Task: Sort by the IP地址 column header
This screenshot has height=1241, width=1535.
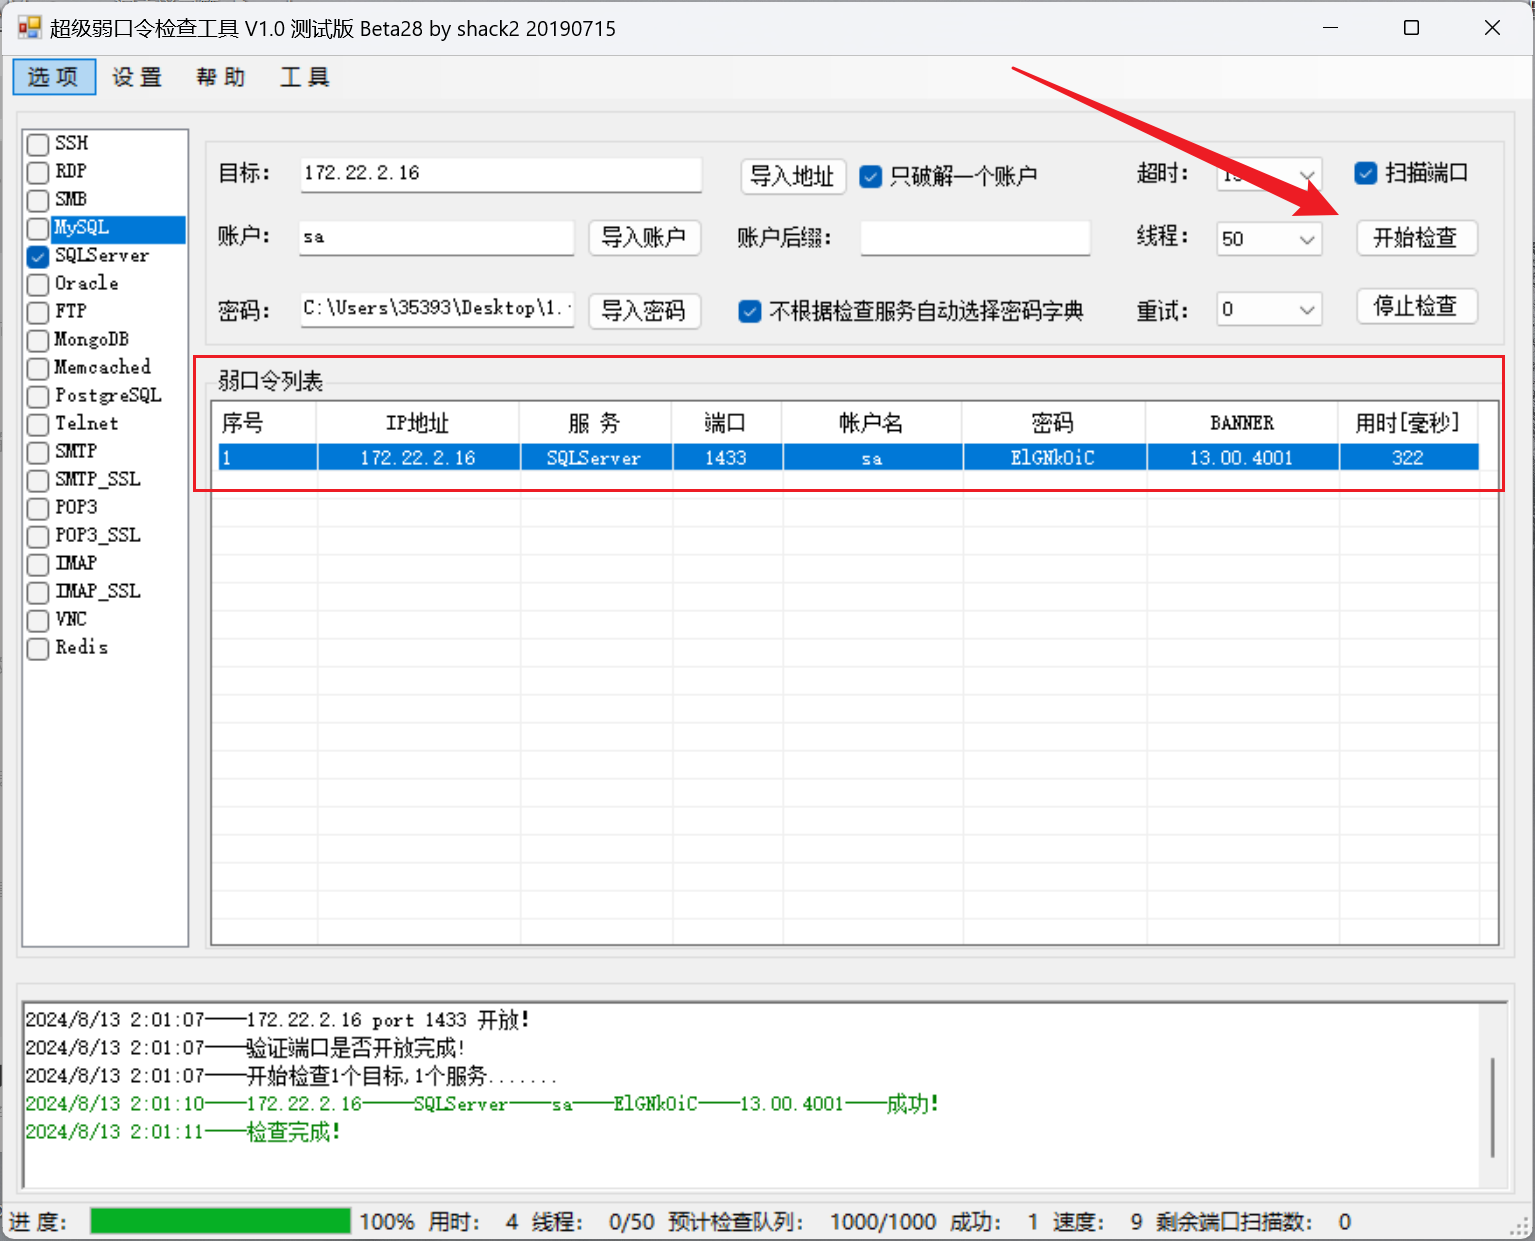Action: (x=418, y=423)
